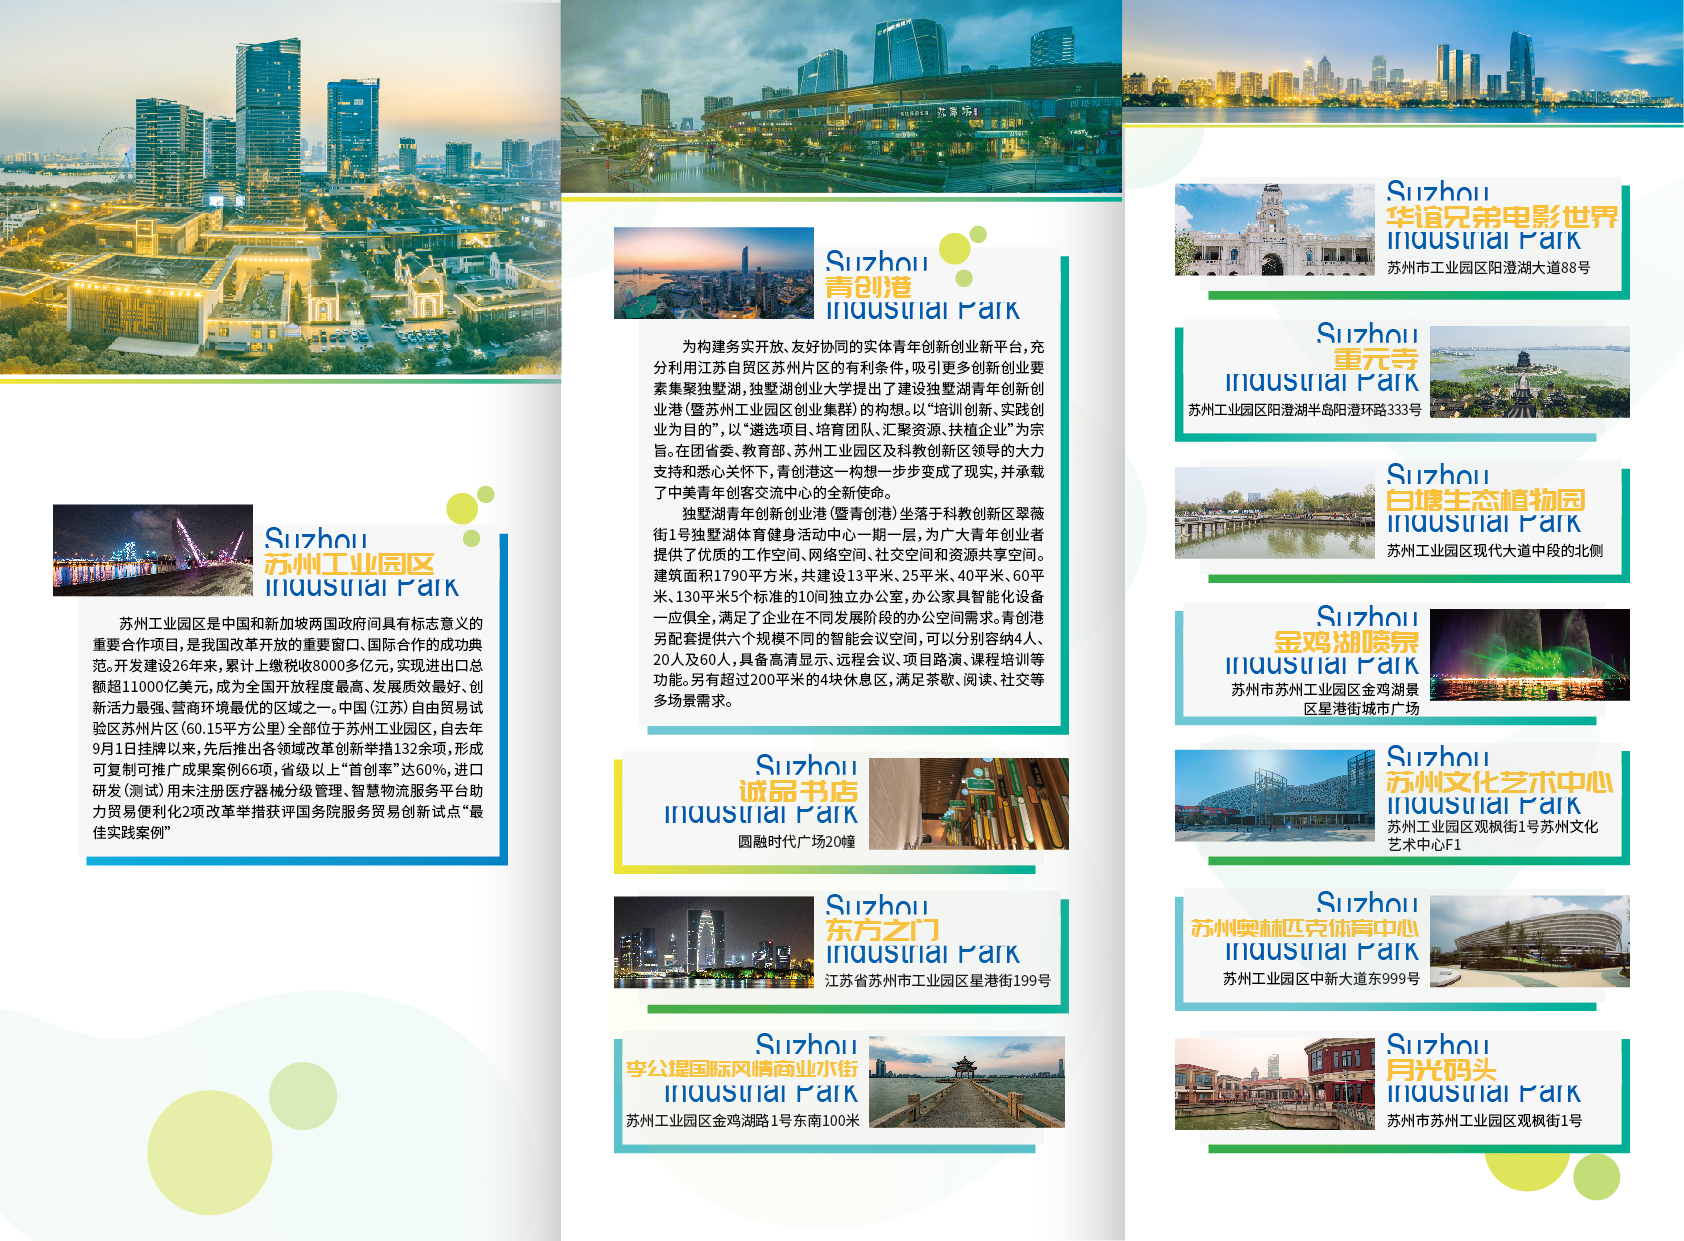The image size is (1684, 1241).
Task: Click the 圆融时代广场20幢 address line
Action: point(796,842)
